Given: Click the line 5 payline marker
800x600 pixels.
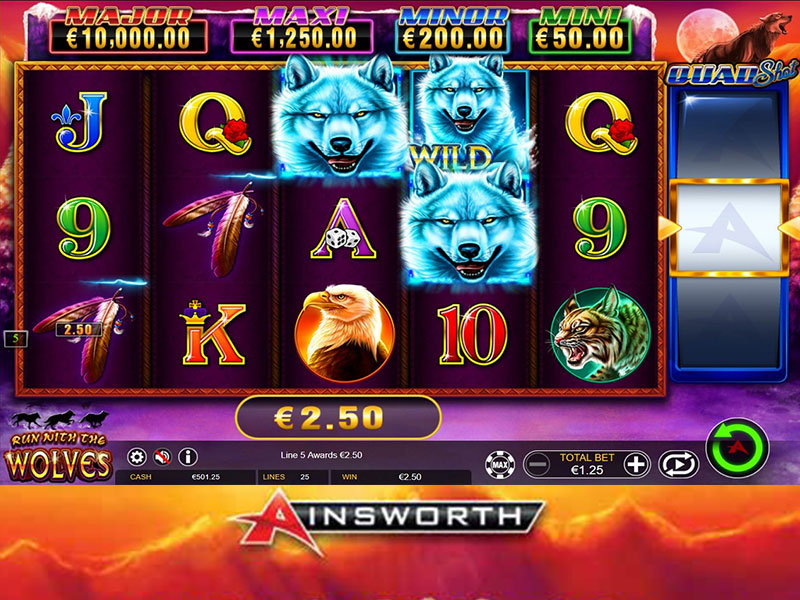Looking at the screenshot, I should (x=16, y=338).
